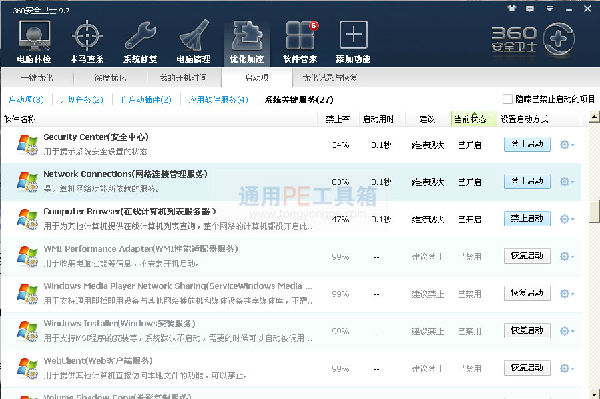Select the Security Center(安全中心) service name
The image size is (600, 399).
pos(96,137)
